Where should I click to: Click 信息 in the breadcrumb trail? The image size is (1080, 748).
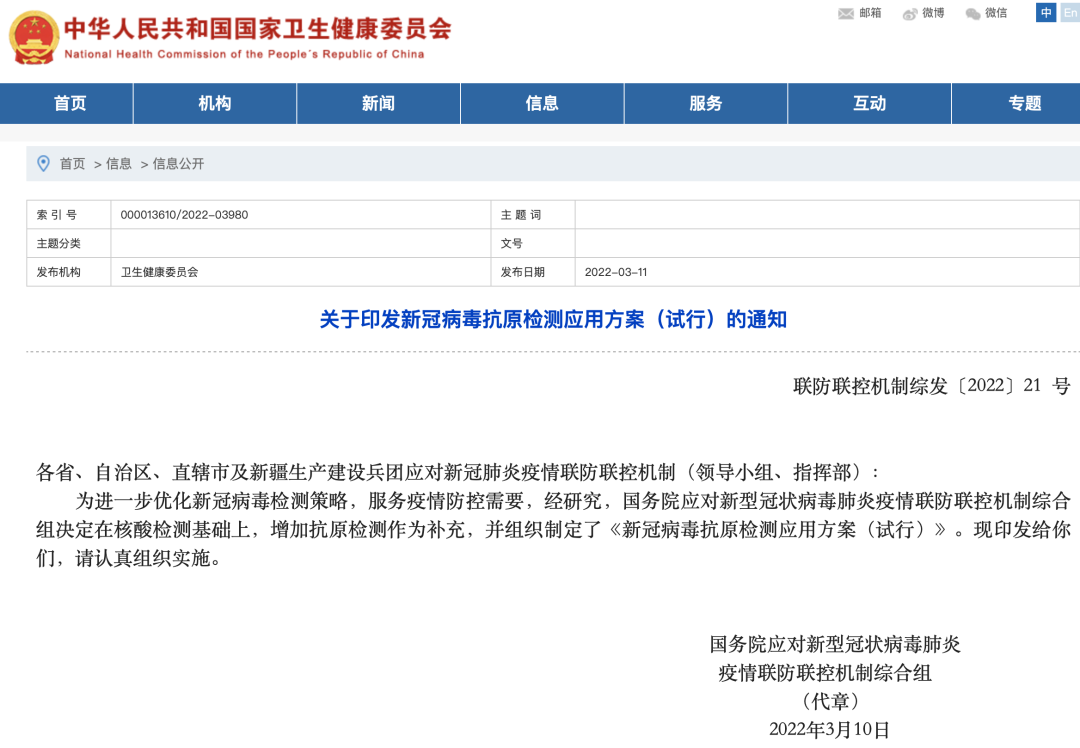coord(119,164)
